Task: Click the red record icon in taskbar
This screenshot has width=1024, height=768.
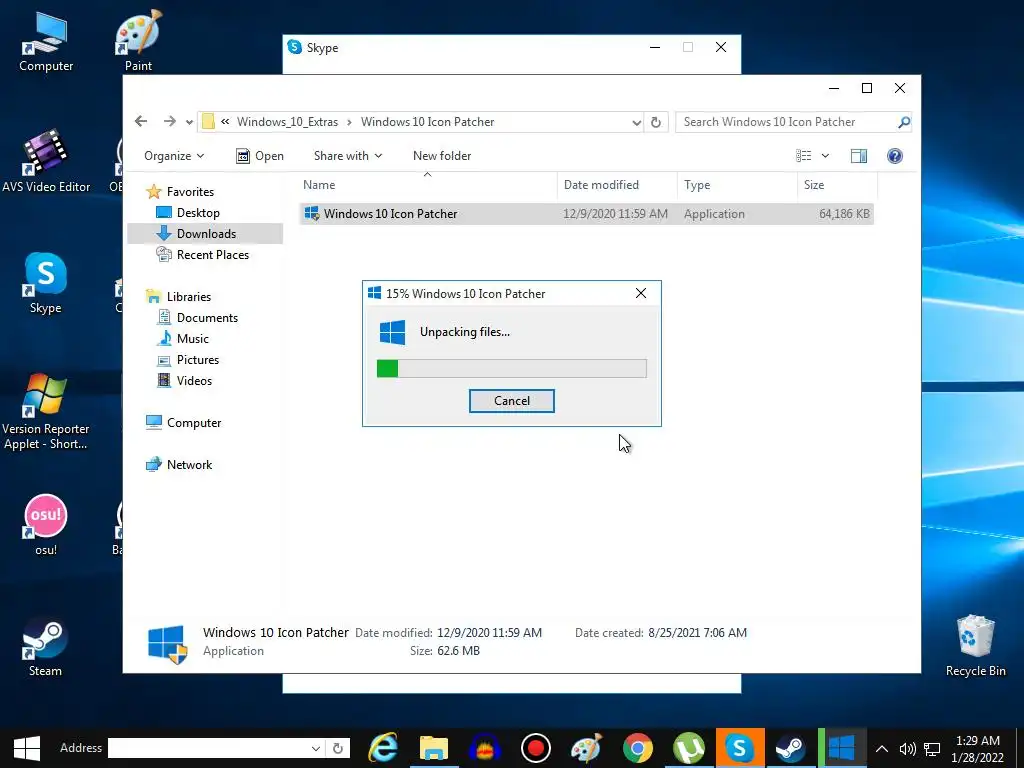Action: point(536,748)
